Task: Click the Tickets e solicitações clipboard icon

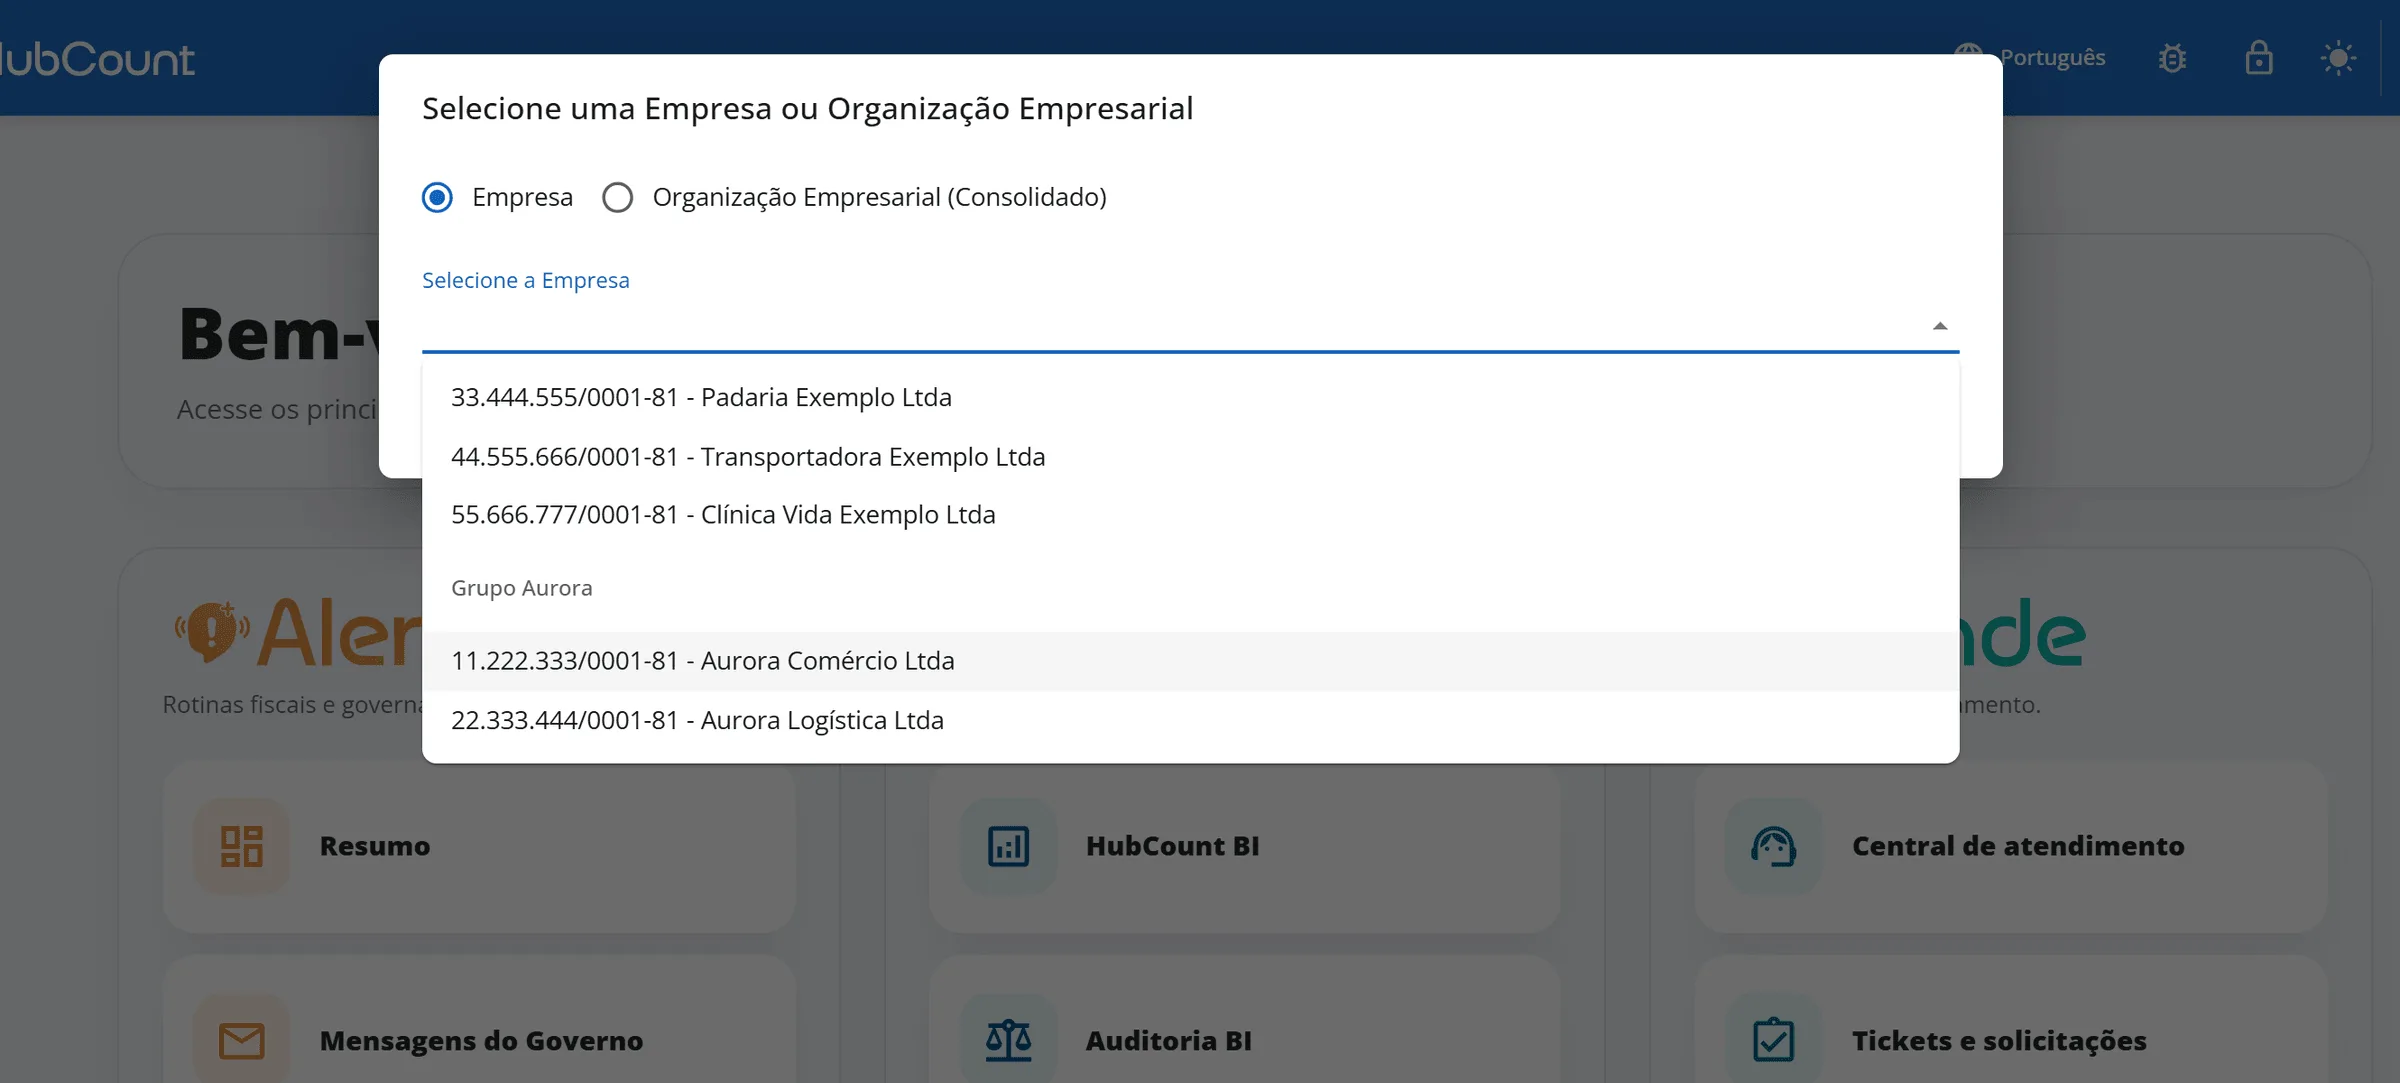Action: (x=1774, y=1040)
